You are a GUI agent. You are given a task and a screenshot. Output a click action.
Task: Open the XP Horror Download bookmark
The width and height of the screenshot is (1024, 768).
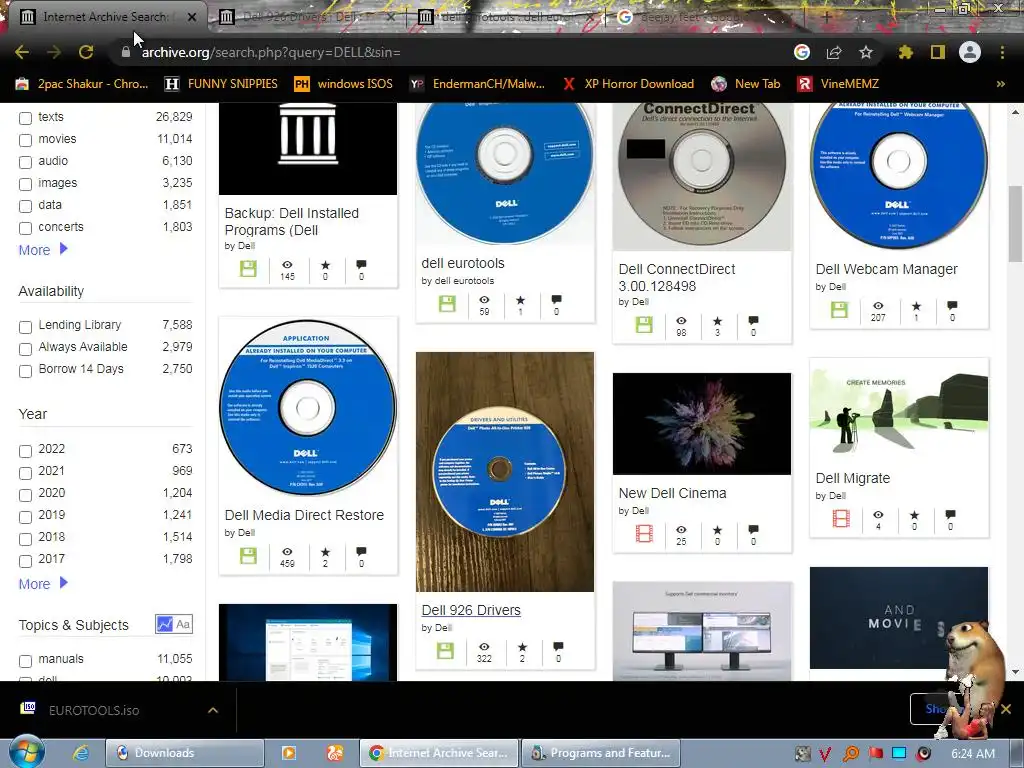628,84
